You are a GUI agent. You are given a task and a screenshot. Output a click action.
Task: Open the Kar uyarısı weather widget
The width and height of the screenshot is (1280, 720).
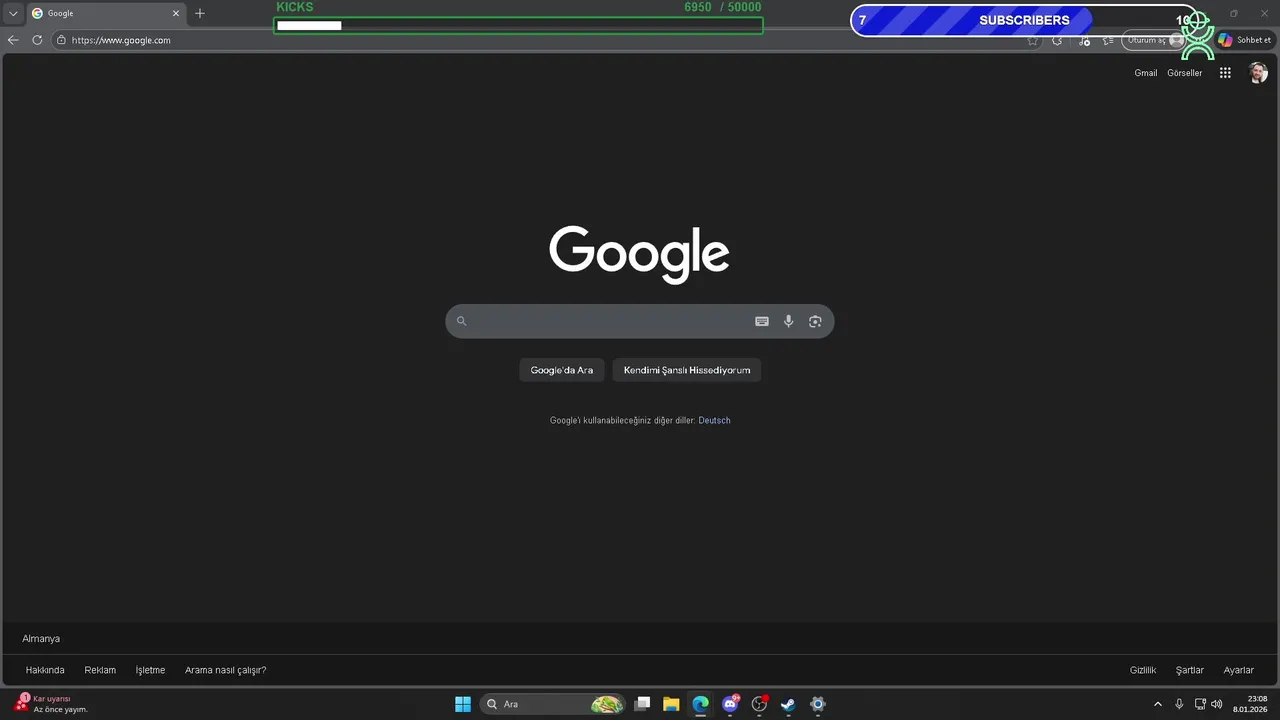[52, 704]
